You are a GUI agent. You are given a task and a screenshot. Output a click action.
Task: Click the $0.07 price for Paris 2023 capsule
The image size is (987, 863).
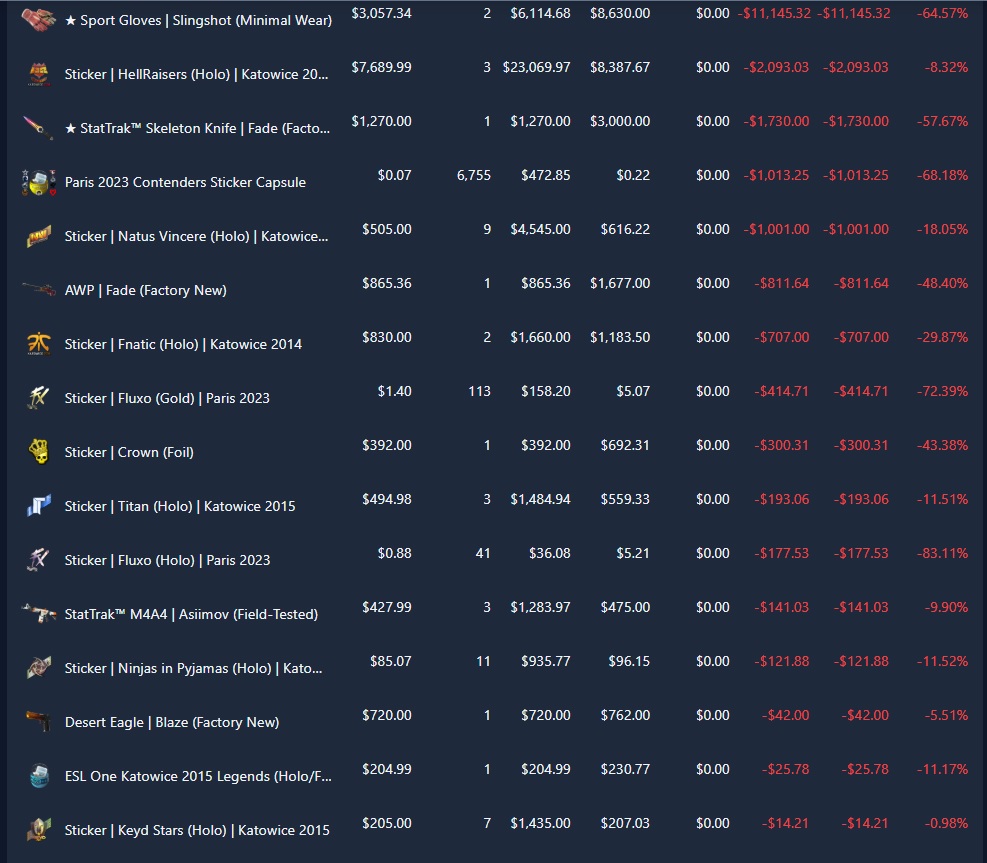coord(394,176)
